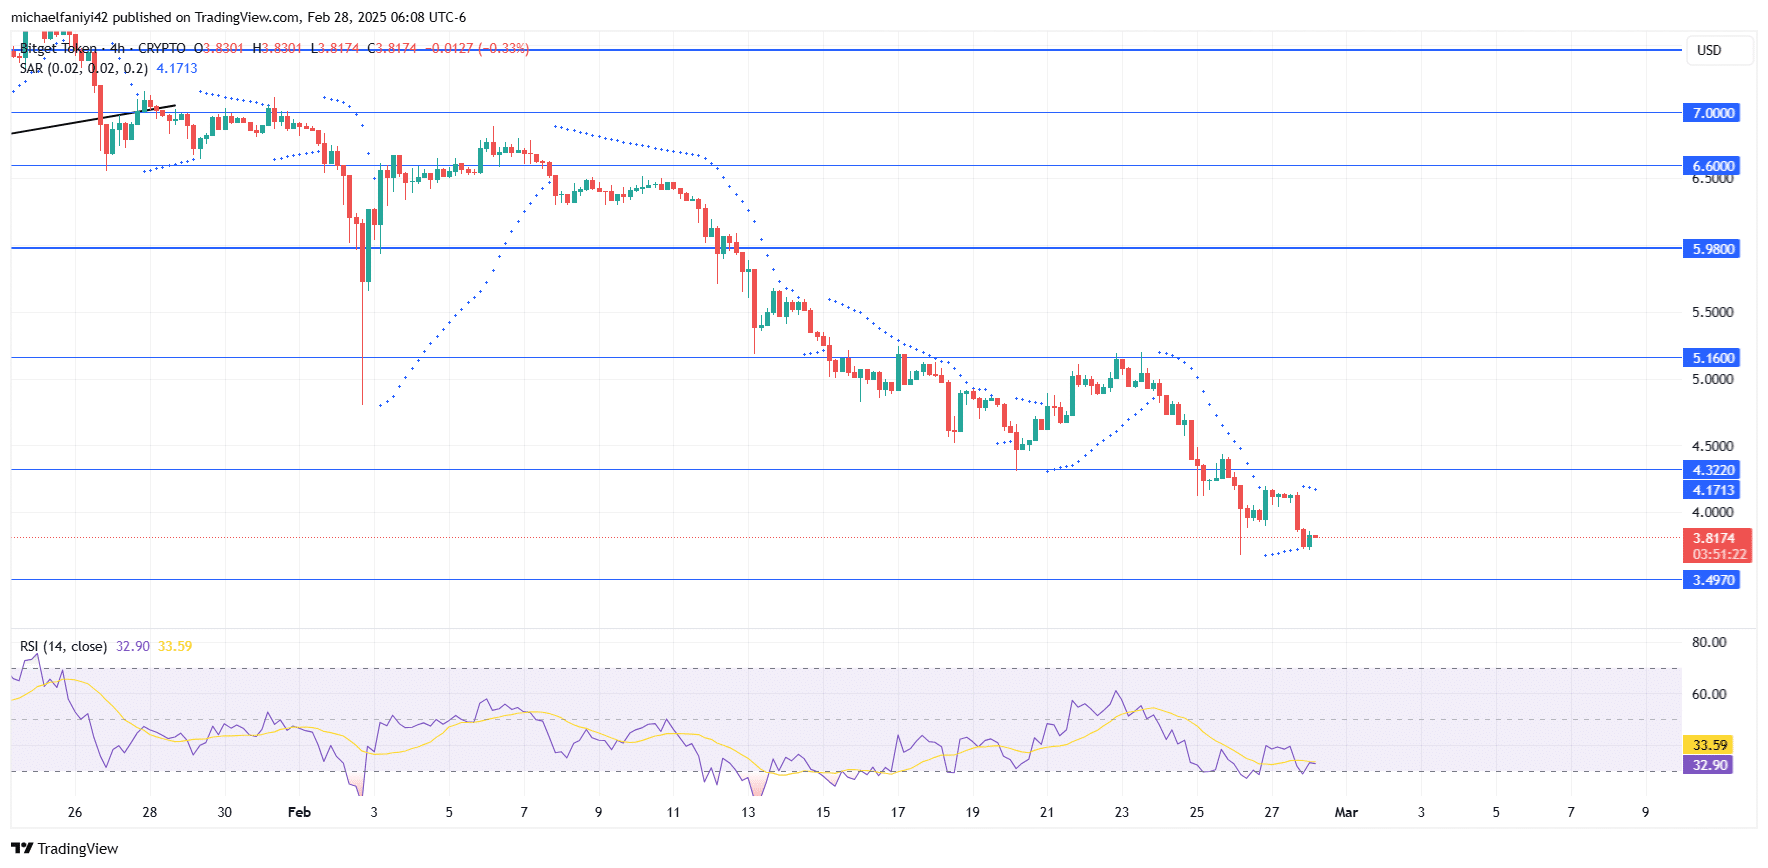Image resolution: width=1768 pixels, height=868 pixels.
Task: Select the 3.4970 horizontal line price label
Action: click(1713, 579)
